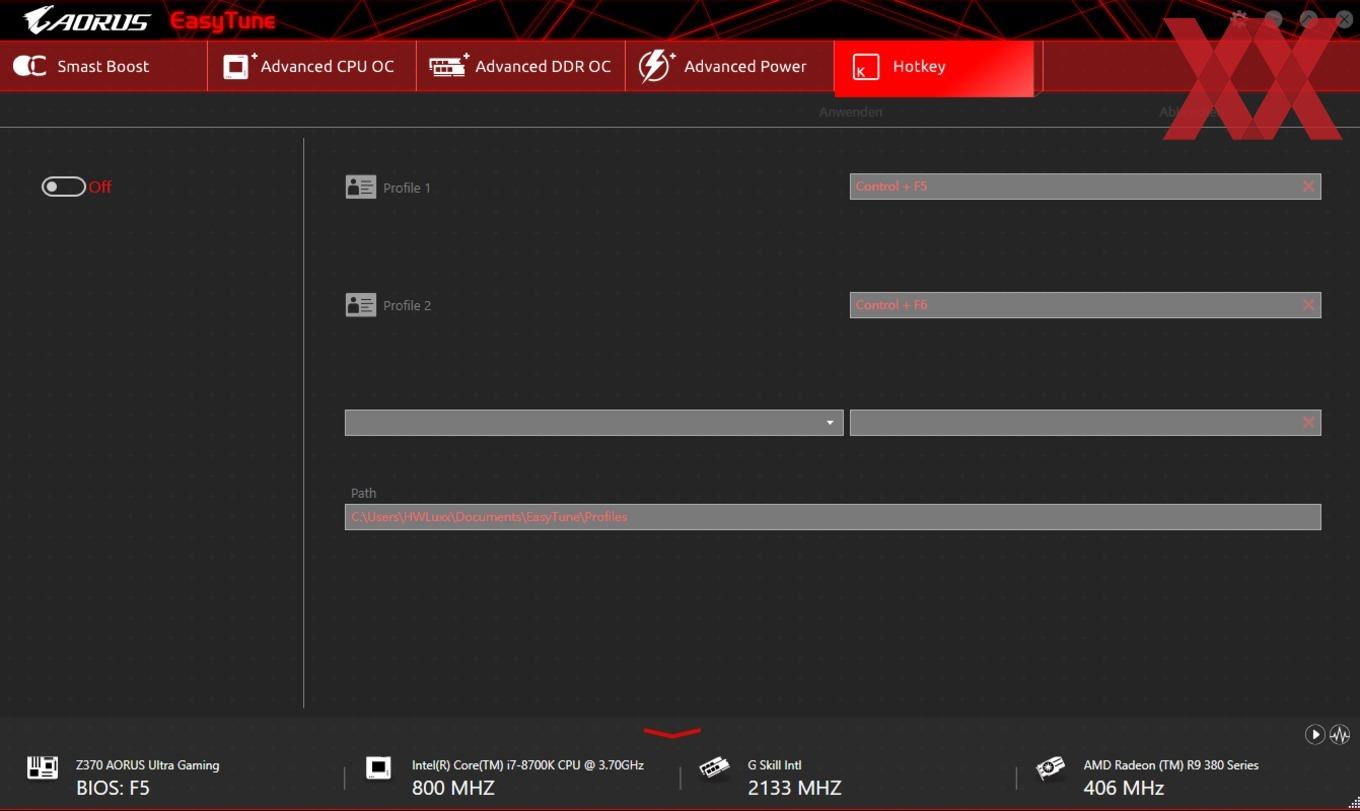This screenshot has width=1360, height=811.
Task: Click the G Skill Intl memory label
Action: click(775, 765)
